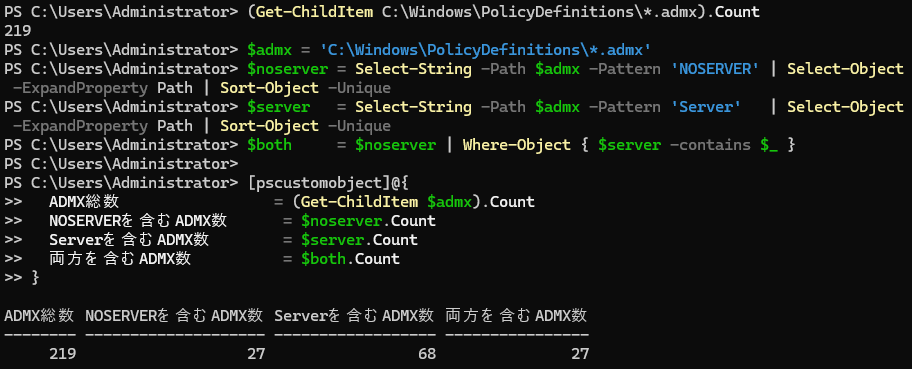Click the 両方を含むADMX数 column header
This screenshot has height=369, width=912.
point(516,316)
